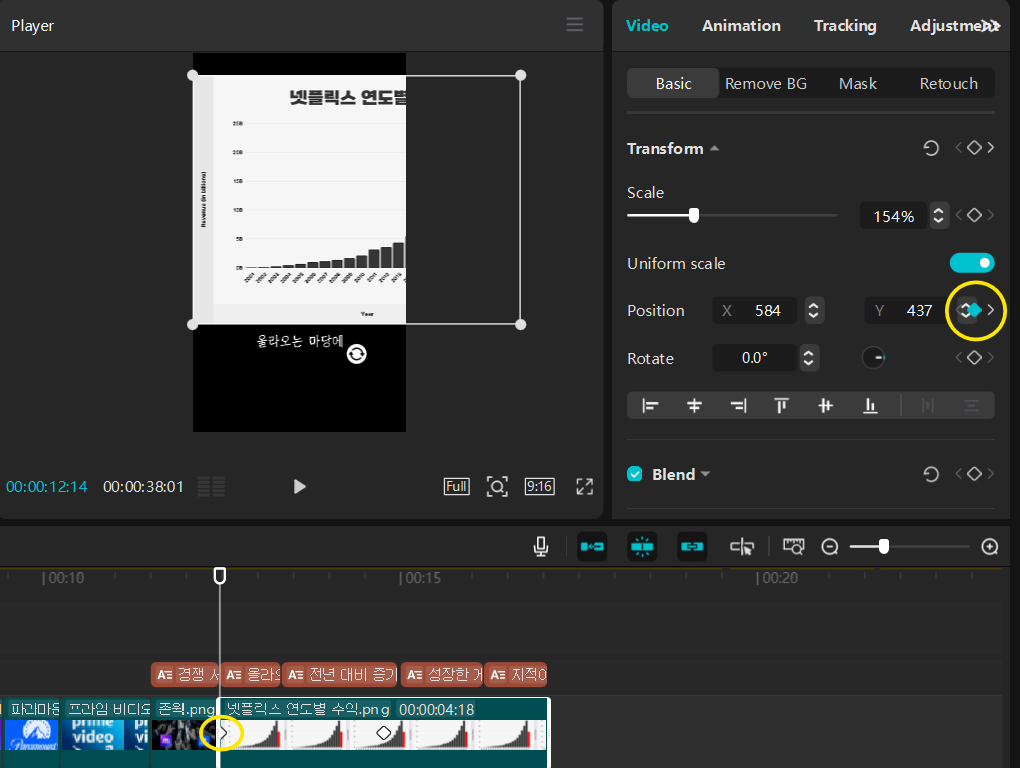
Task: Select the 프라임 비디오 clip
Action: (105, 732)
